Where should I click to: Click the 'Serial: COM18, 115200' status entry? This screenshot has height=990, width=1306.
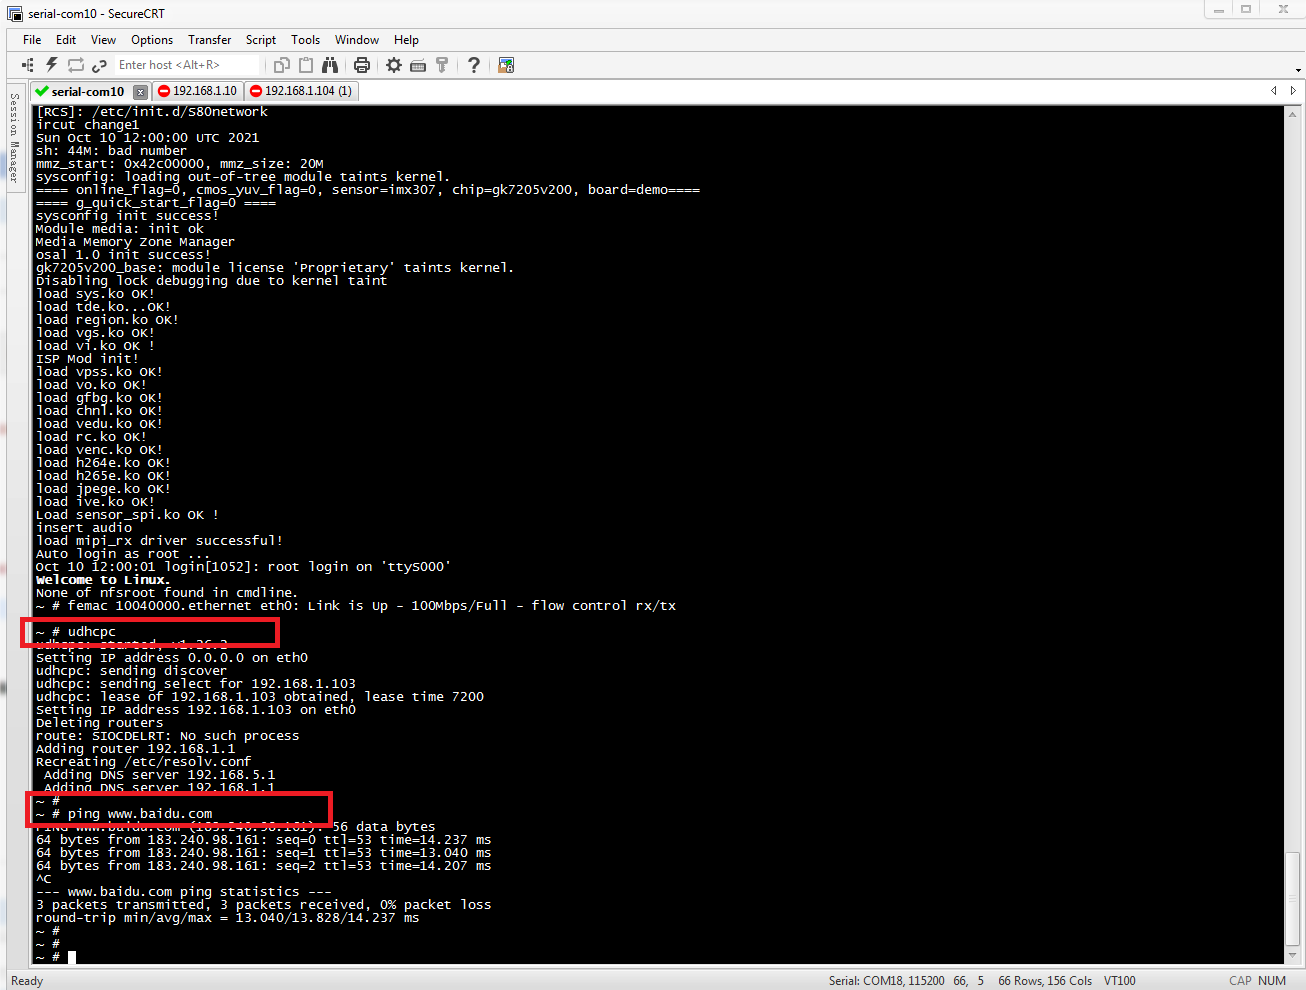[x=886, y=981]
